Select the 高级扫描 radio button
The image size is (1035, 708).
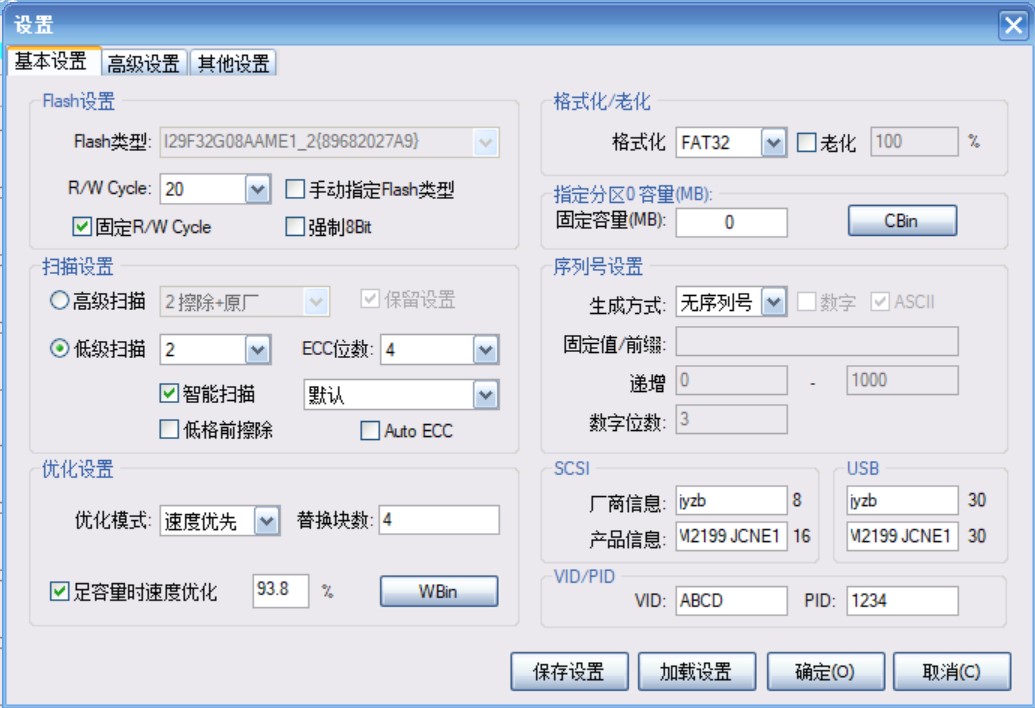[x=59, y=300]
